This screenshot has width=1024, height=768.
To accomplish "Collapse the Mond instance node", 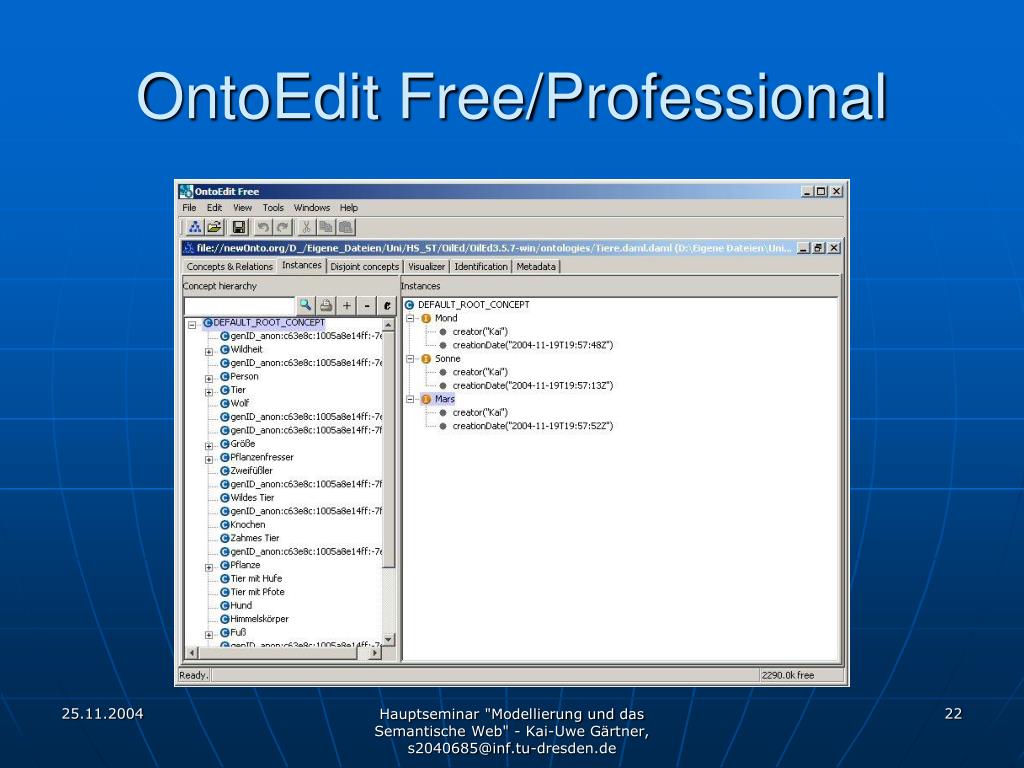I will (x=410, y=319).
